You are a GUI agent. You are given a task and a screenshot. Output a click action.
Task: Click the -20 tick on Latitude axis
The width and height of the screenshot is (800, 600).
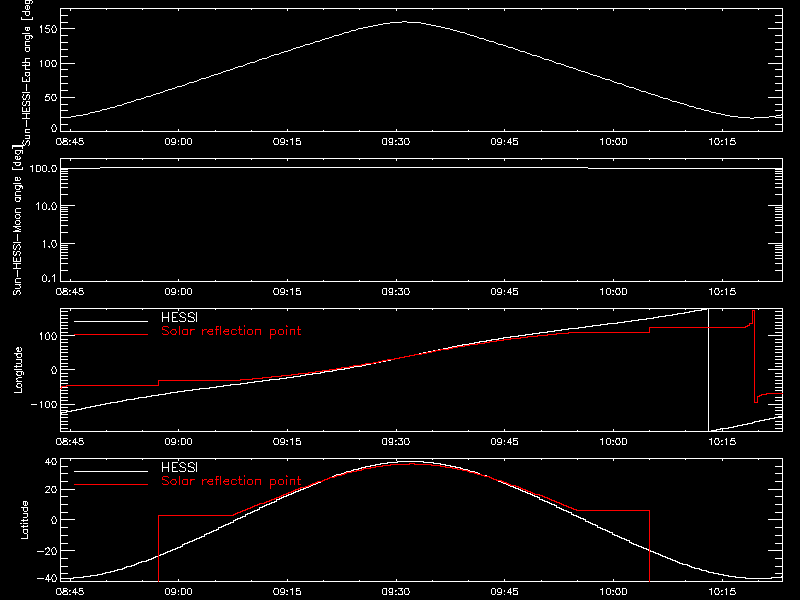[48, 551]
